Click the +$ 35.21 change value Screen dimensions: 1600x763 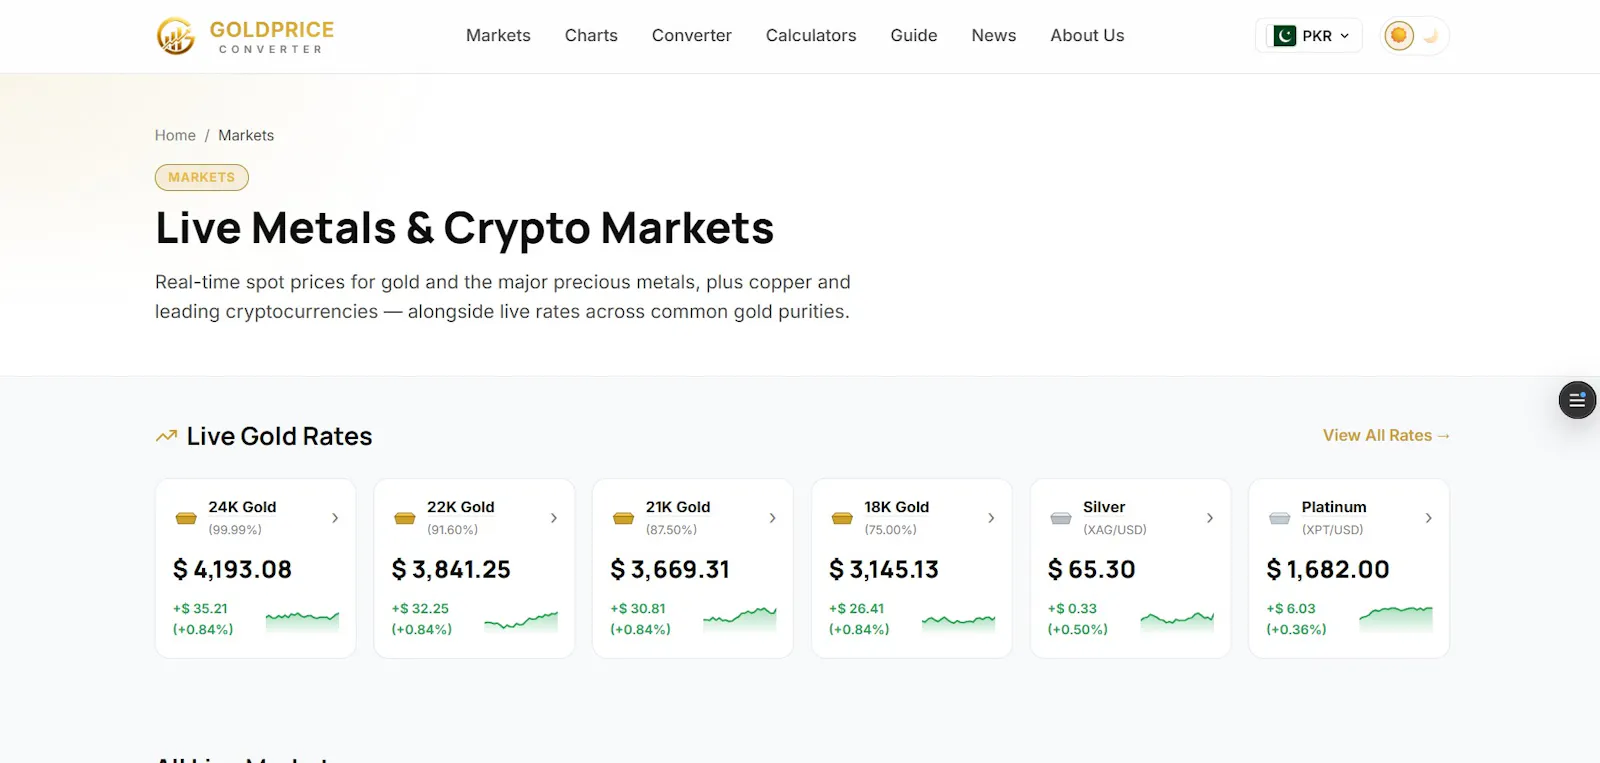(200, 608)
